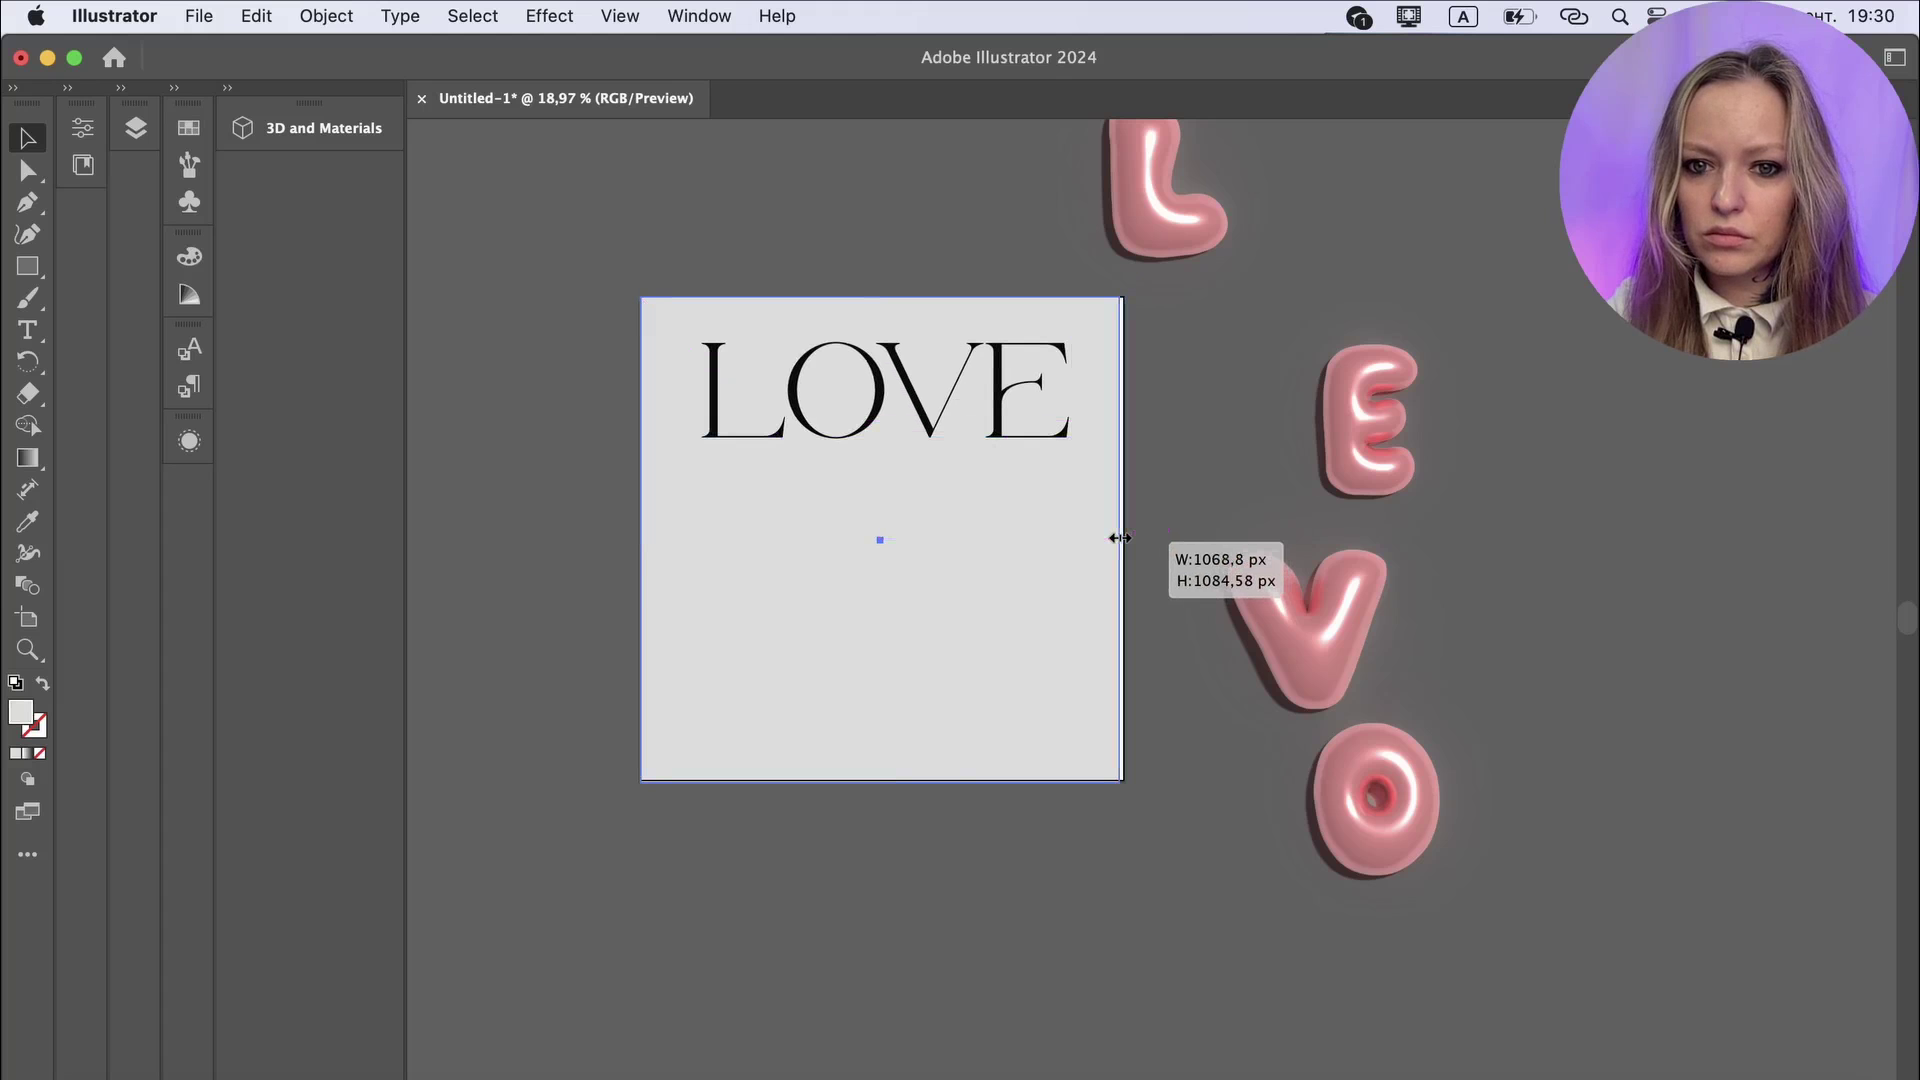Viewport: 1920px width, 1080px height.
Task: Reset to default fill and stroke
Action: tap(15, 683)
